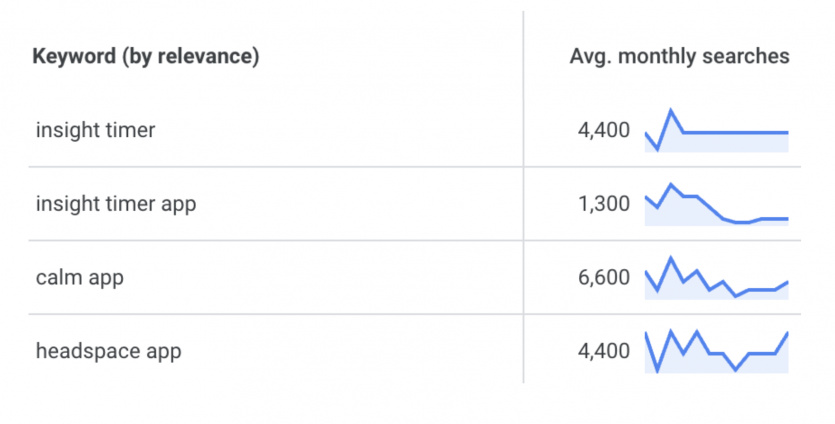Click the peak of the calm app sparkline
The height and width of the screenshot is (424, 835).
pos(670,259)
